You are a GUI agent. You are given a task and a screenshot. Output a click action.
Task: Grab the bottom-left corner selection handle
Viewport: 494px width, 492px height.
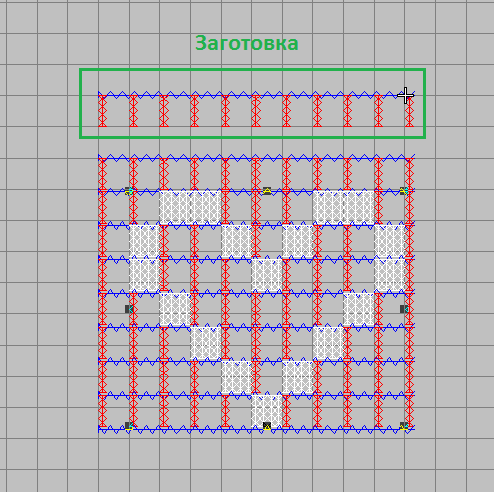point(129,426)
